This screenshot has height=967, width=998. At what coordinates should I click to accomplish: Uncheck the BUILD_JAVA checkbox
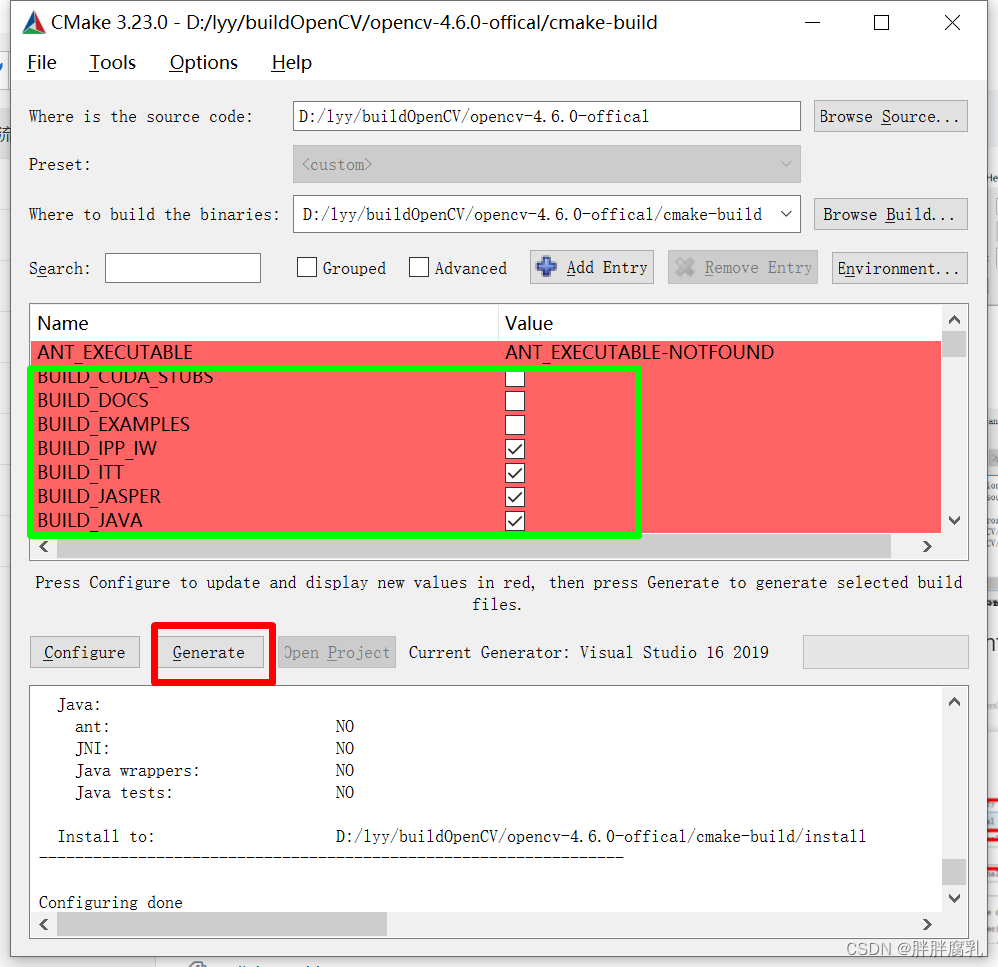[514, 520]
